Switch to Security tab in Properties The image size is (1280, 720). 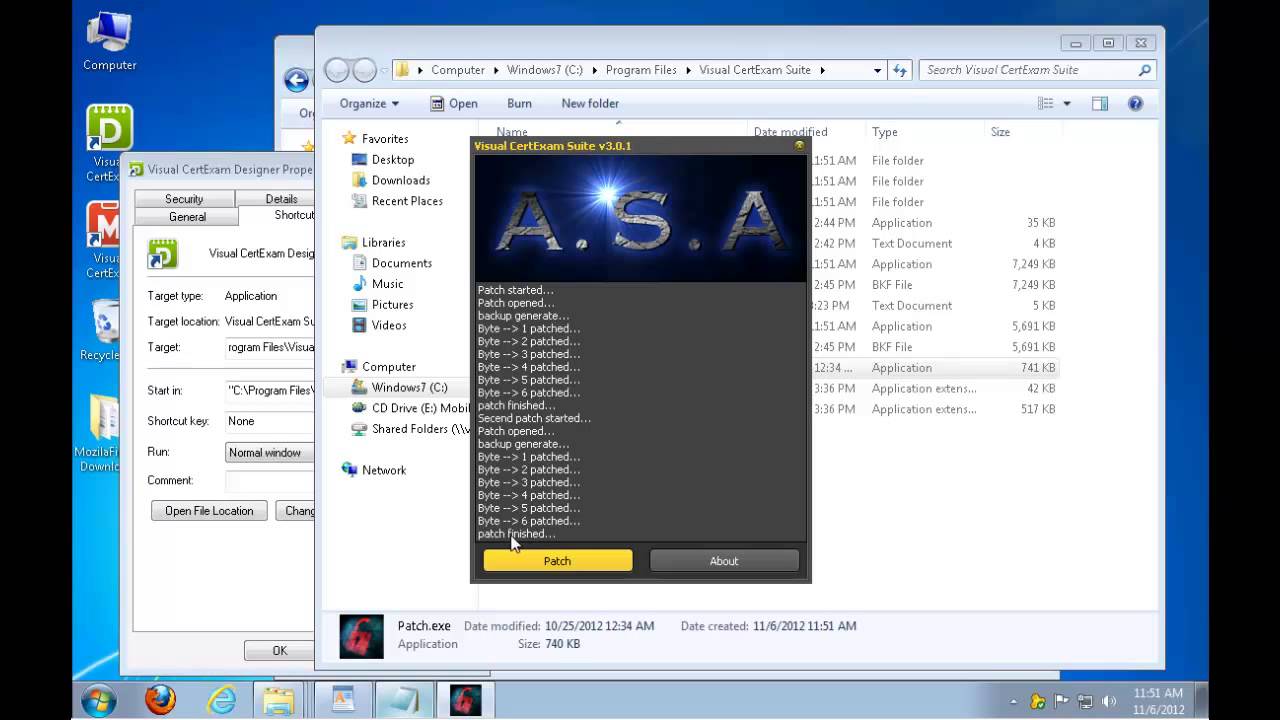pos(184,199)
